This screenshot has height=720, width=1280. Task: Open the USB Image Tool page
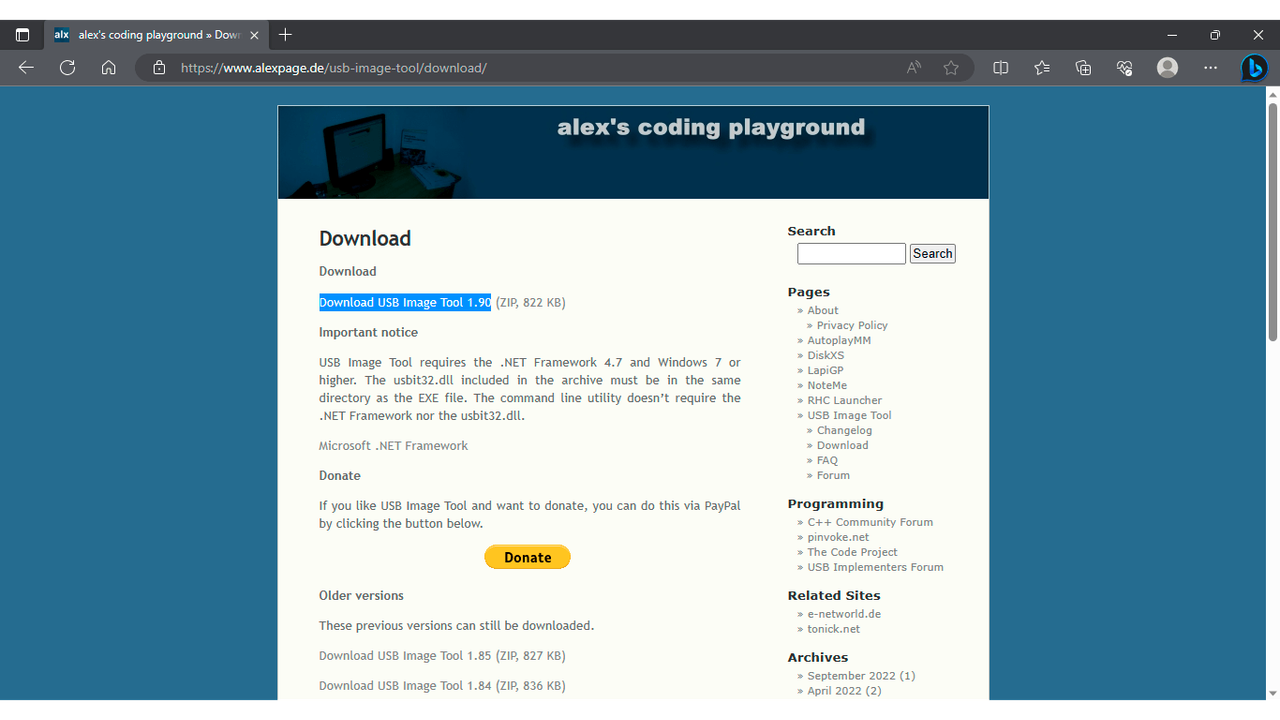[849, 416]
